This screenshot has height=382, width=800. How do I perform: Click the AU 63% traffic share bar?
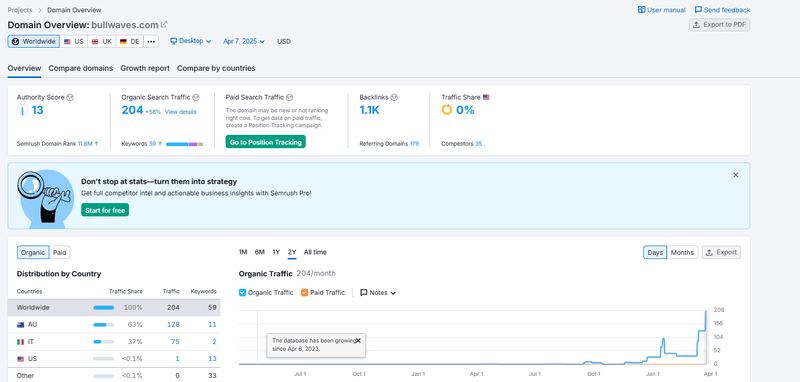[x=104, y=325]
